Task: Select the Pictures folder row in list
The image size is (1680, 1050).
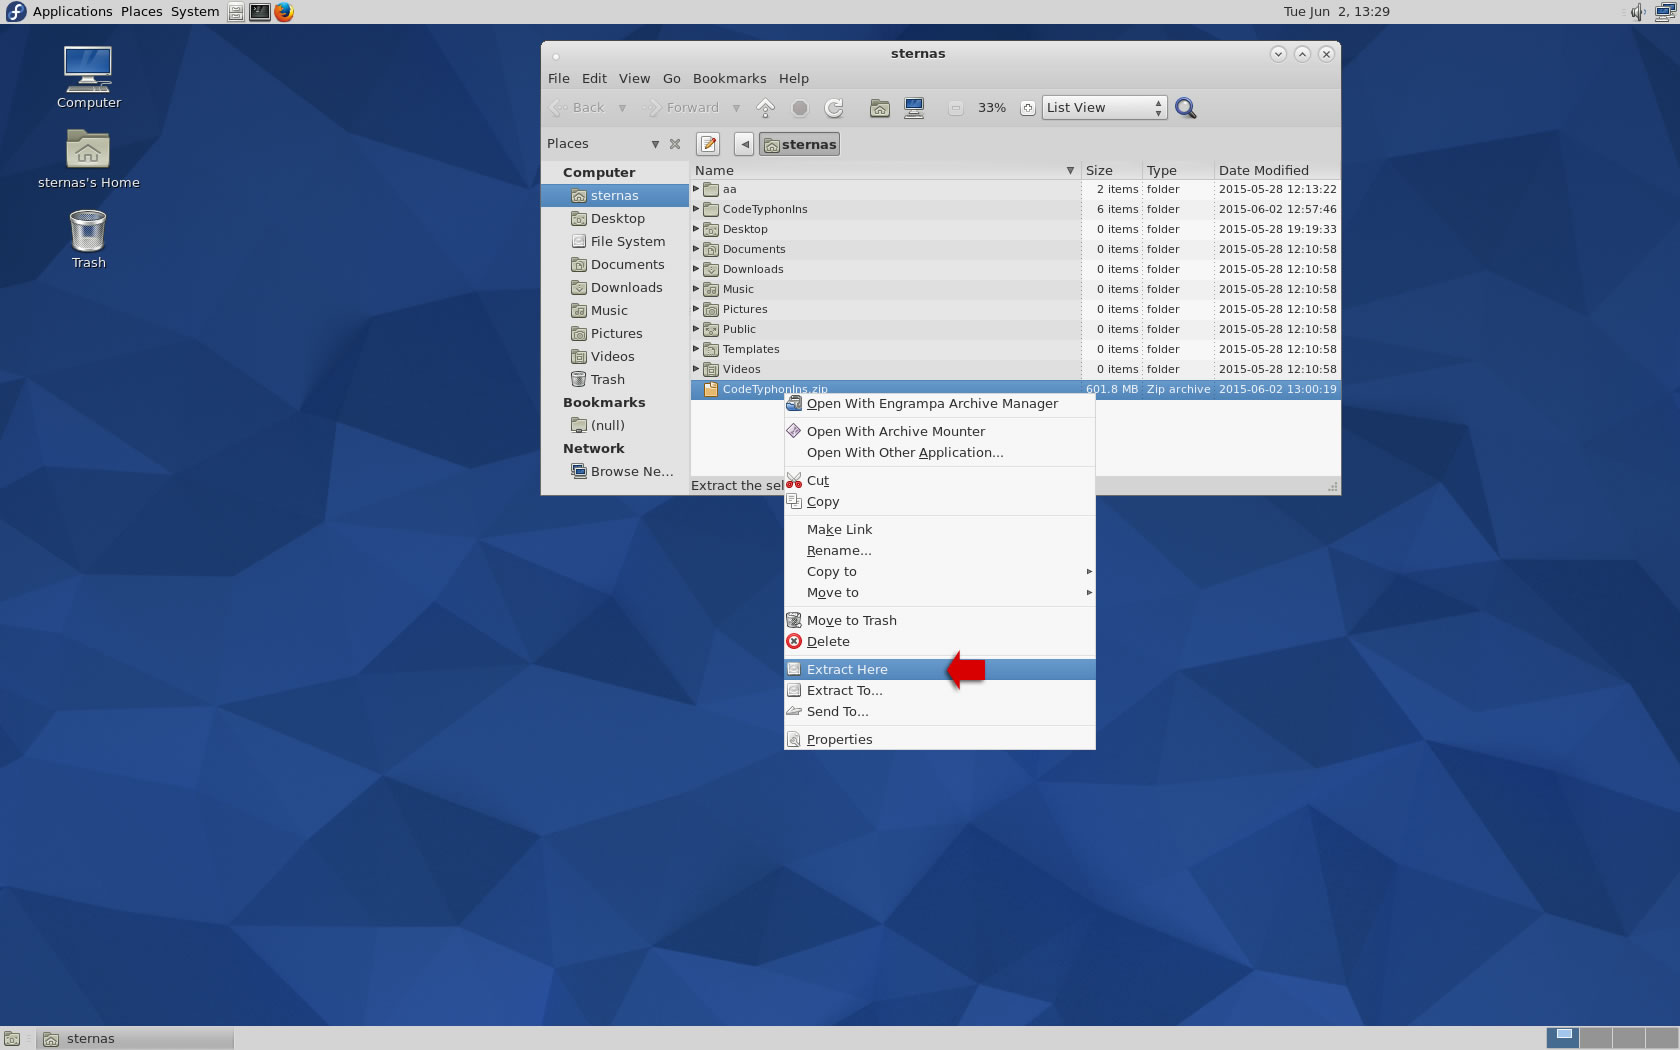Action: [x=1015, y=309]
